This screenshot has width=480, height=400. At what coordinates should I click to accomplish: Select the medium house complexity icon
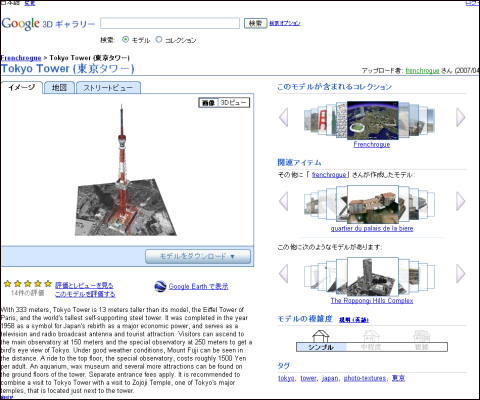tap(371, 336)
